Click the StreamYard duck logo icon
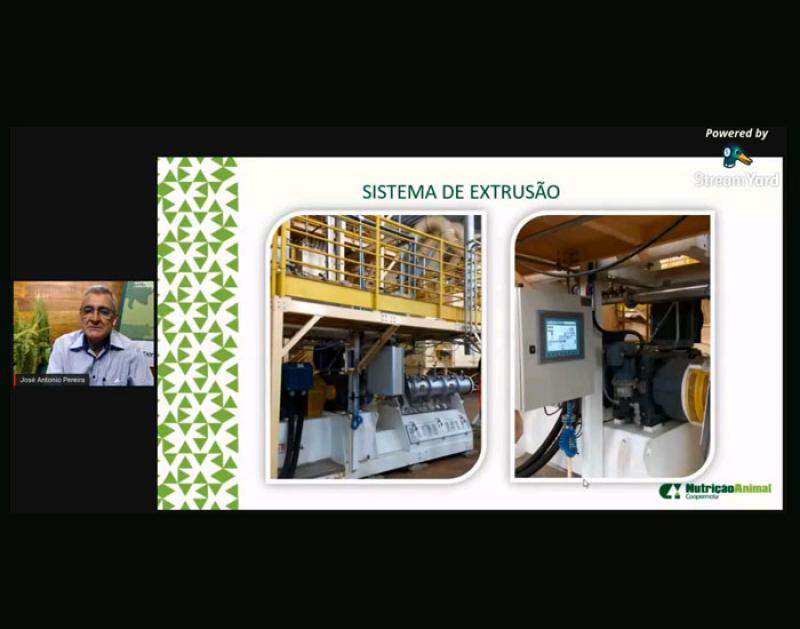This screenshot has height=629, width=800. click(737, 156)
